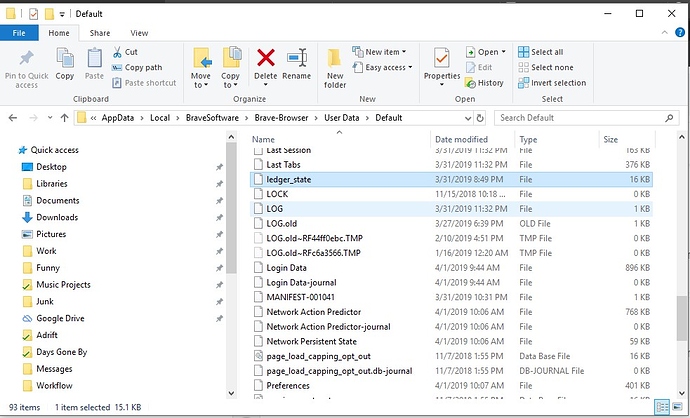
Task: Click Copy path in ribbon
Action: click(137, 67)
